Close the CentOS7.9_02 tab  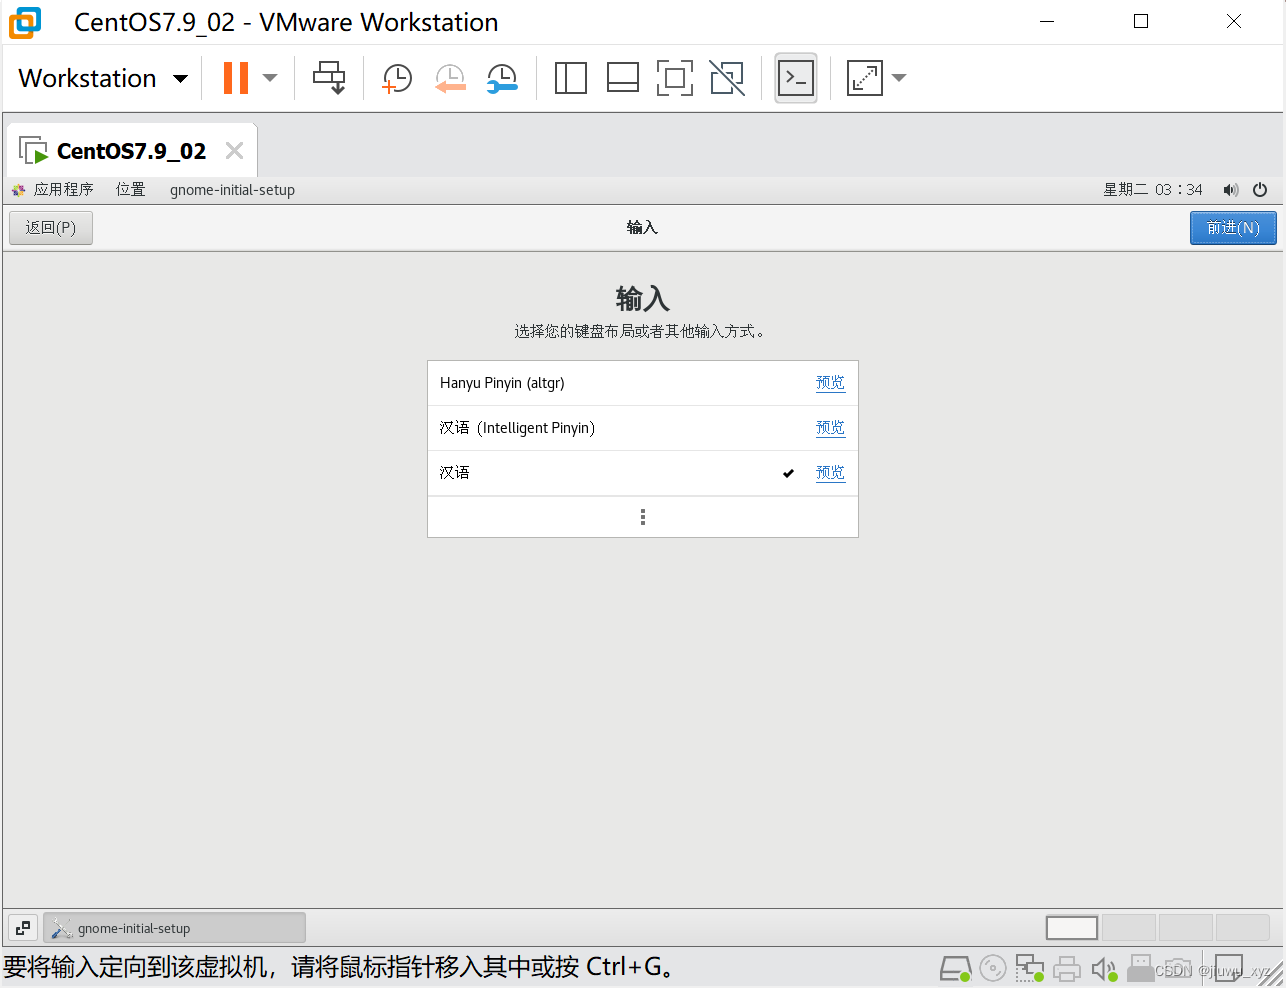point(235,151)
